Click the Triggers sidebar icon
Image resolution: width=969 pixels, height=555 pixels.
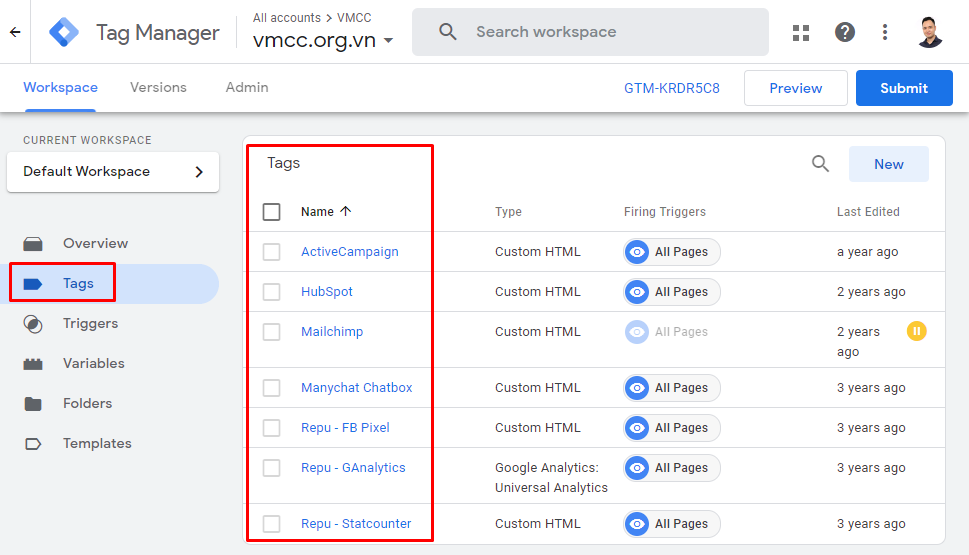pyautogui.click(x=33, y=324)
